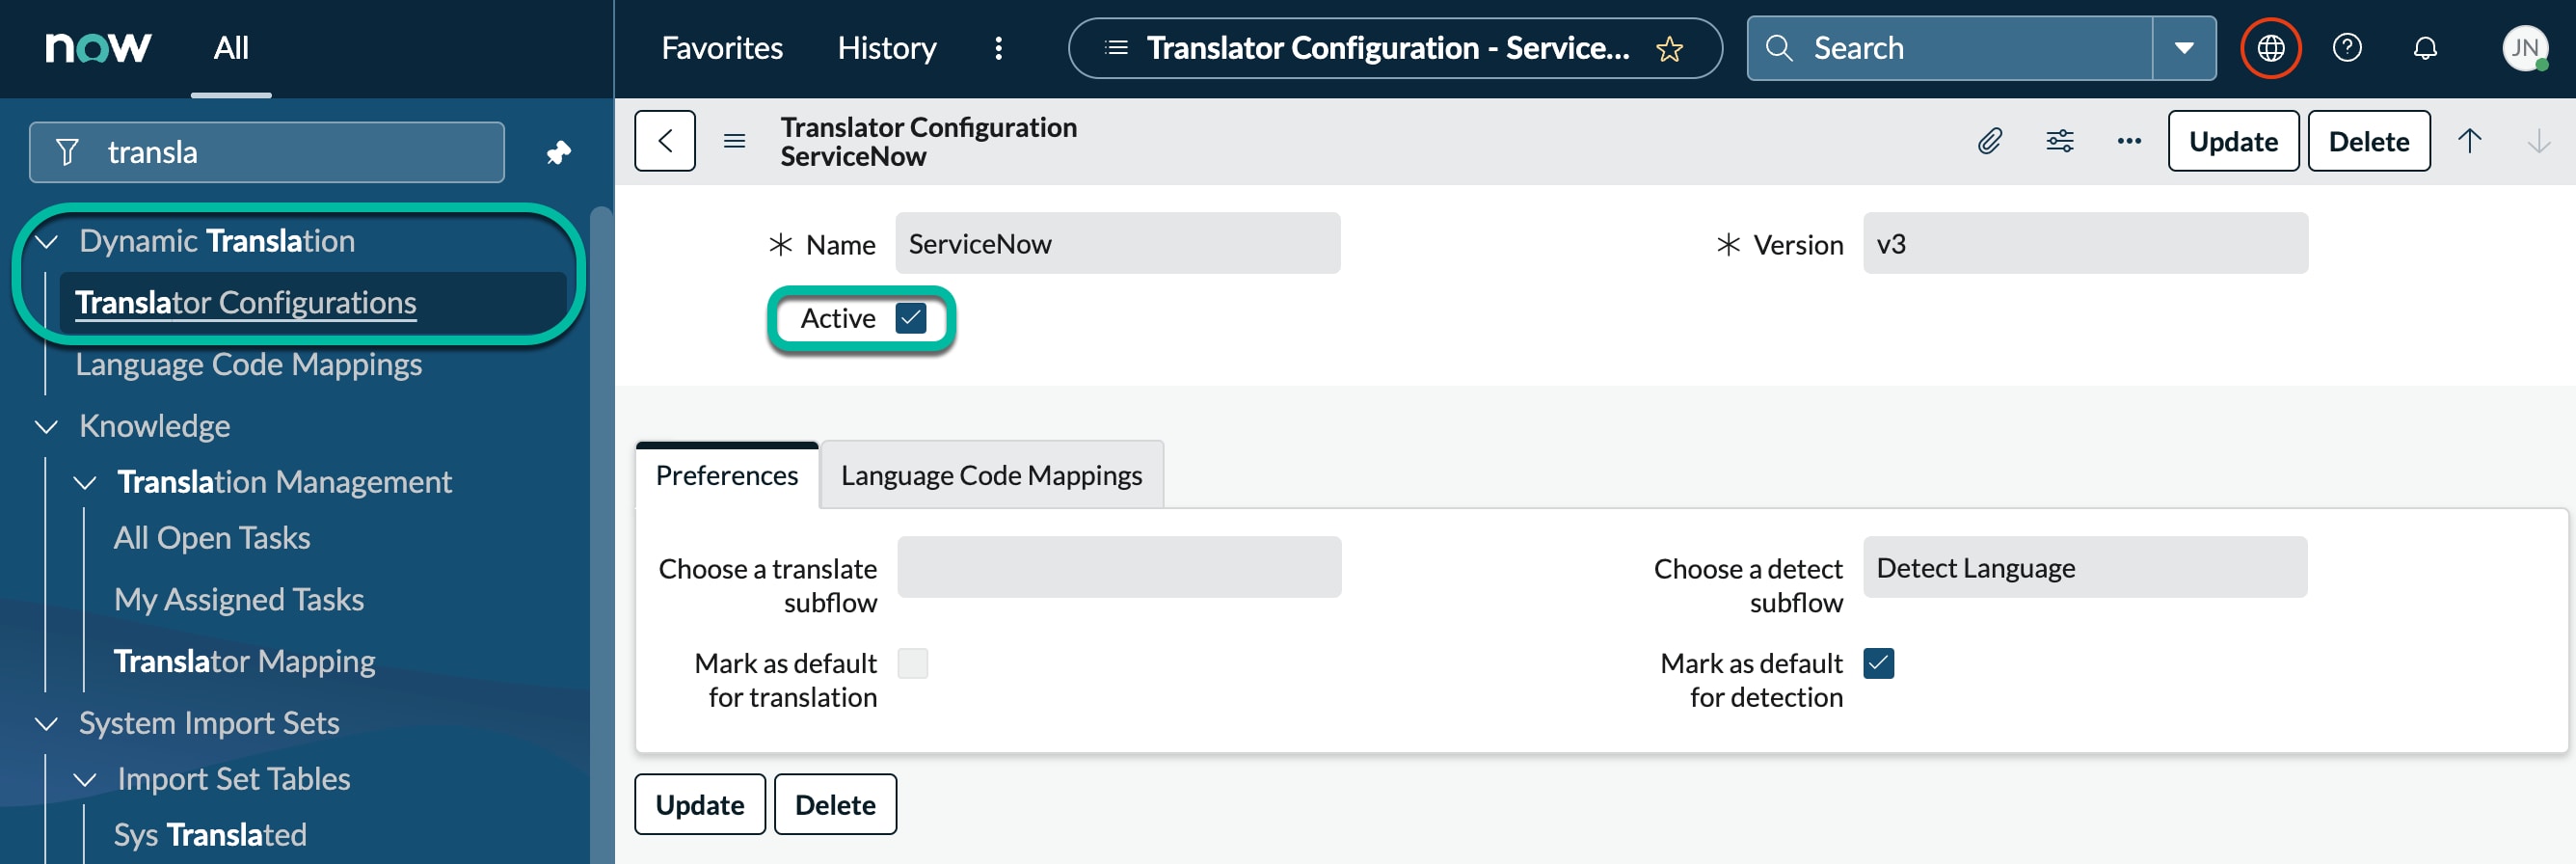Click the list icon in the title pill
The width and height of the screenshot is (2576, 864).
[x=1116, y=47]
